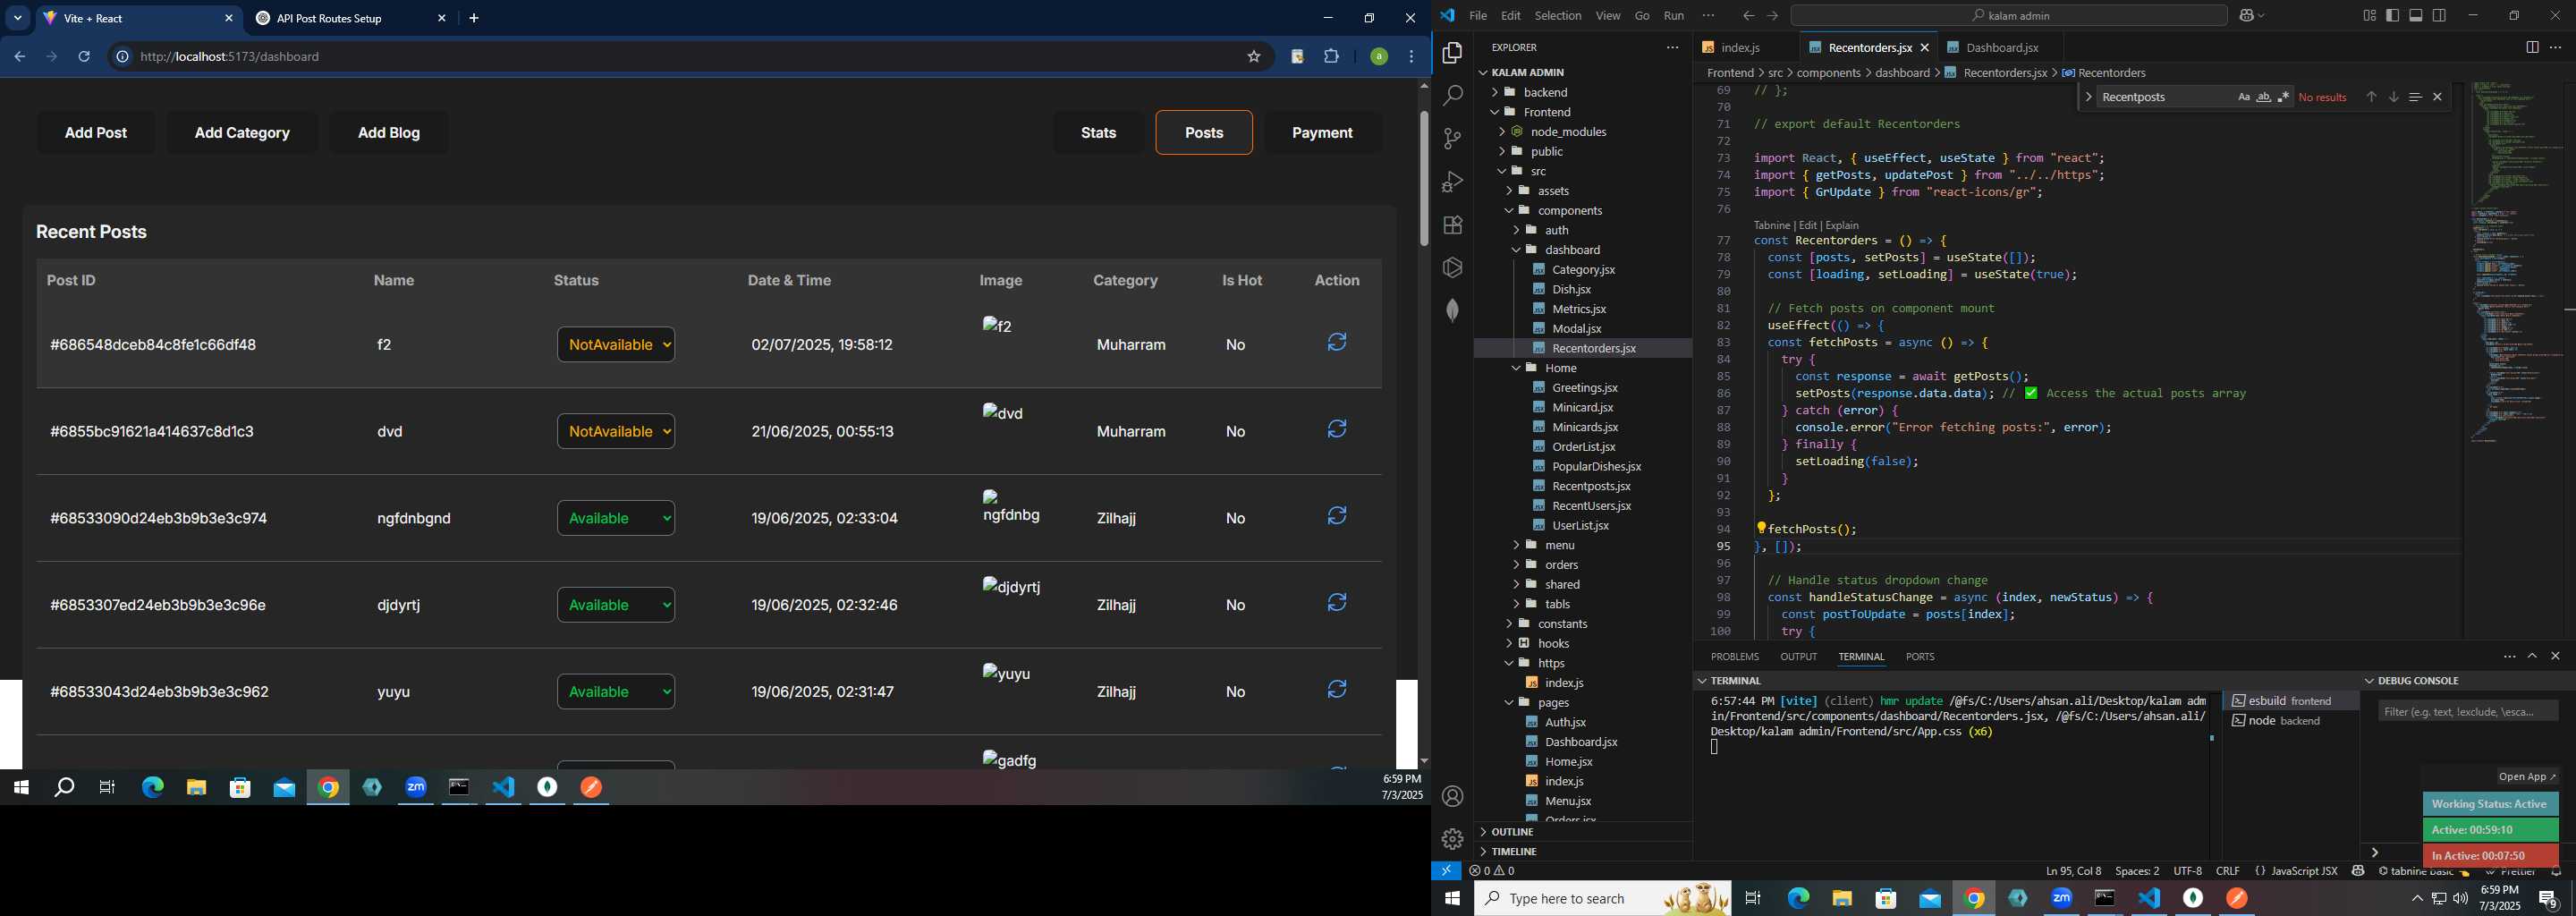Open Run and Debug view in VS Code
The height and width of the screenshot is (916, 2576).
pyautogui.click(x=1452, y=182)
